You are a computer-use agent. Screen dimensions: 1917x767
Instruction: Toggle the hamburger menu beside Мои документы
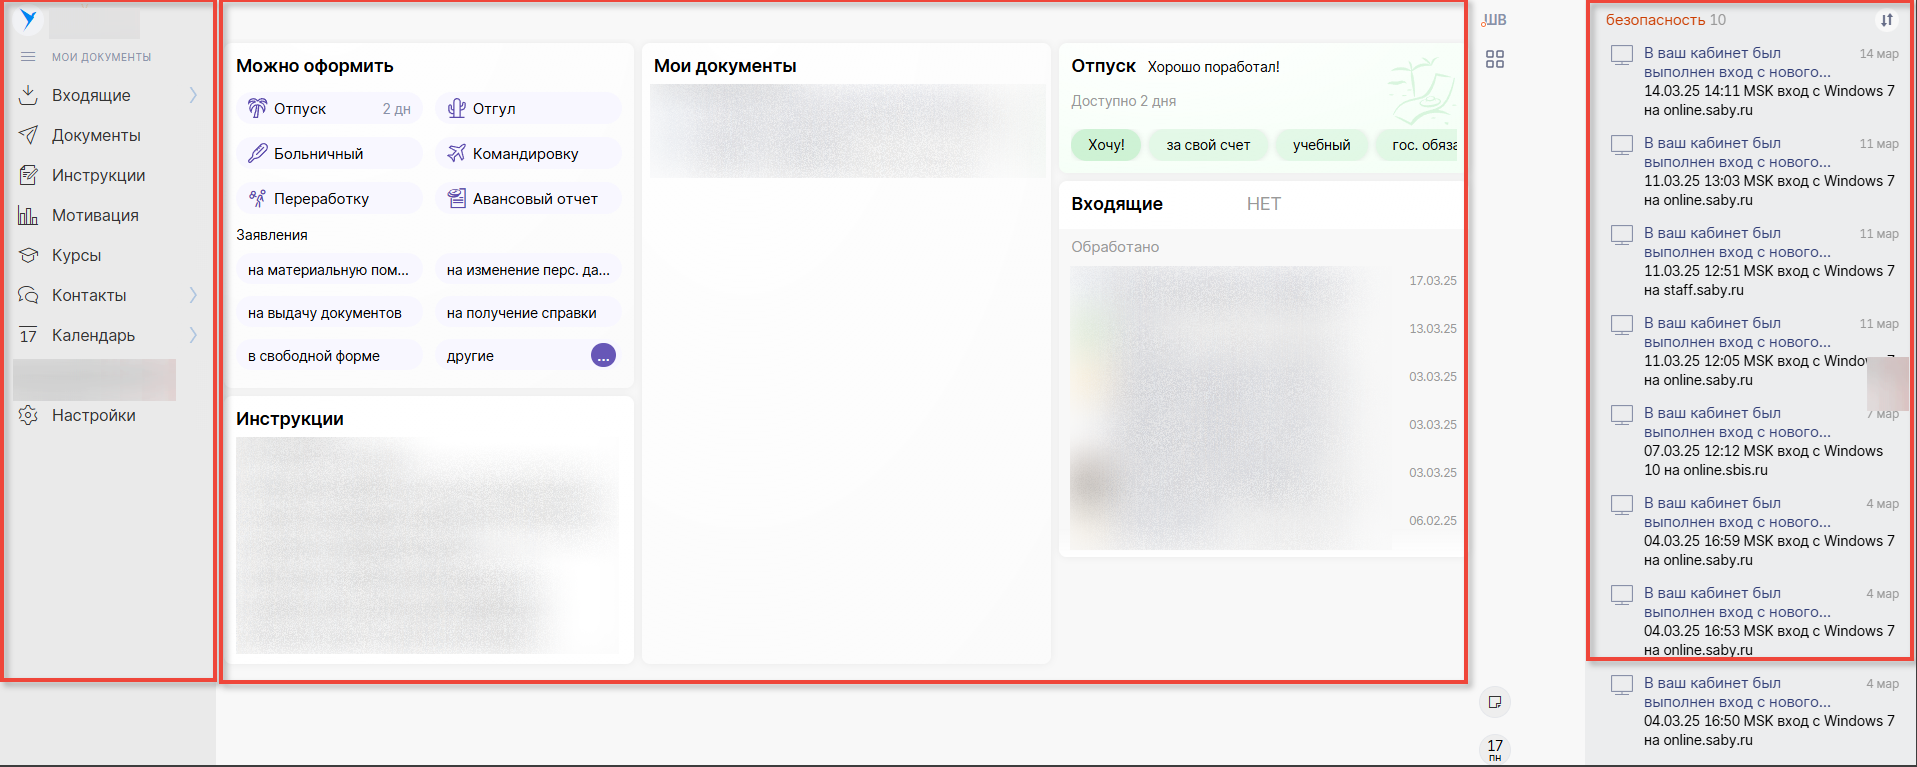click(x=28, y=57)
